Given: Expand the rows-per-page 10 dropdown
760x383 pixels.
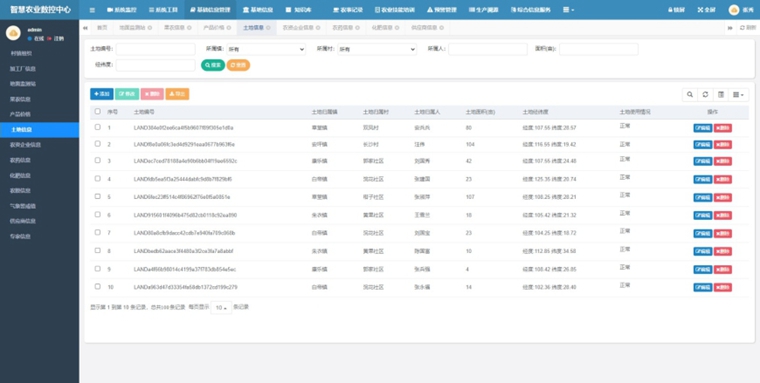Looking at the screenshot, I should point(221,307).
